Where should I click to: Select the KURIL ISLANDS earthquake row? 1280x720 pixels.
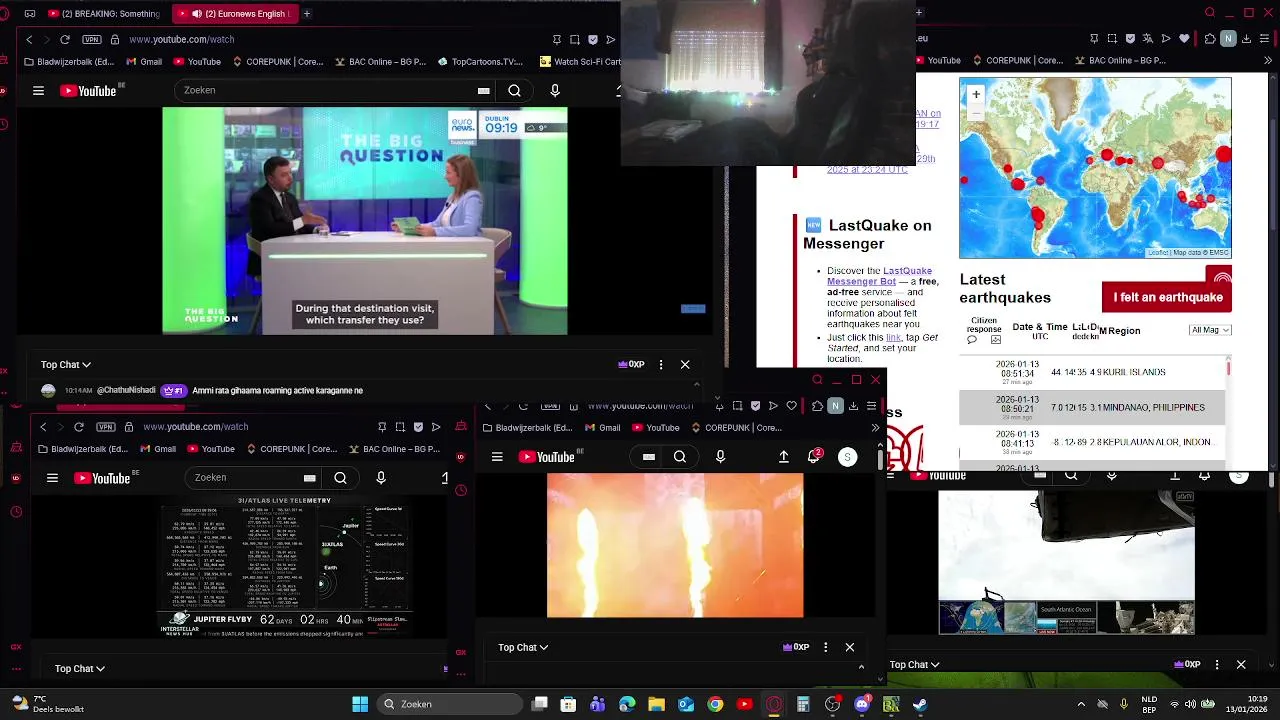[1092, 372]
